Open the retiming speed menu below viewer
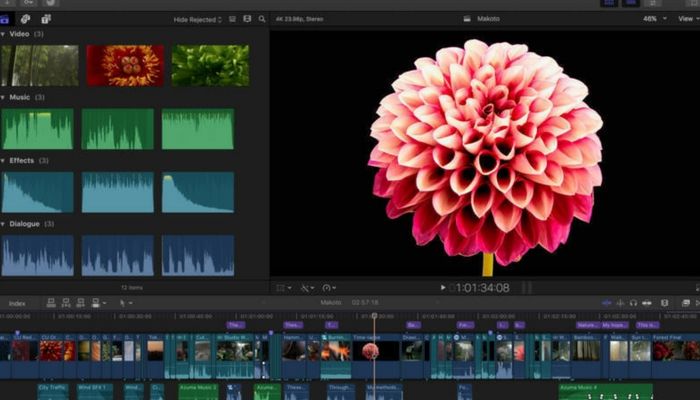The image size is (700, 400). tap(330, 288)
